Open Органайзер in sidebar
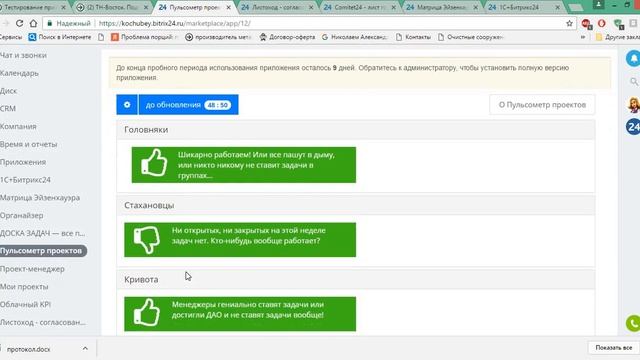This screenshot has height=360, width=640. point(22,215)
